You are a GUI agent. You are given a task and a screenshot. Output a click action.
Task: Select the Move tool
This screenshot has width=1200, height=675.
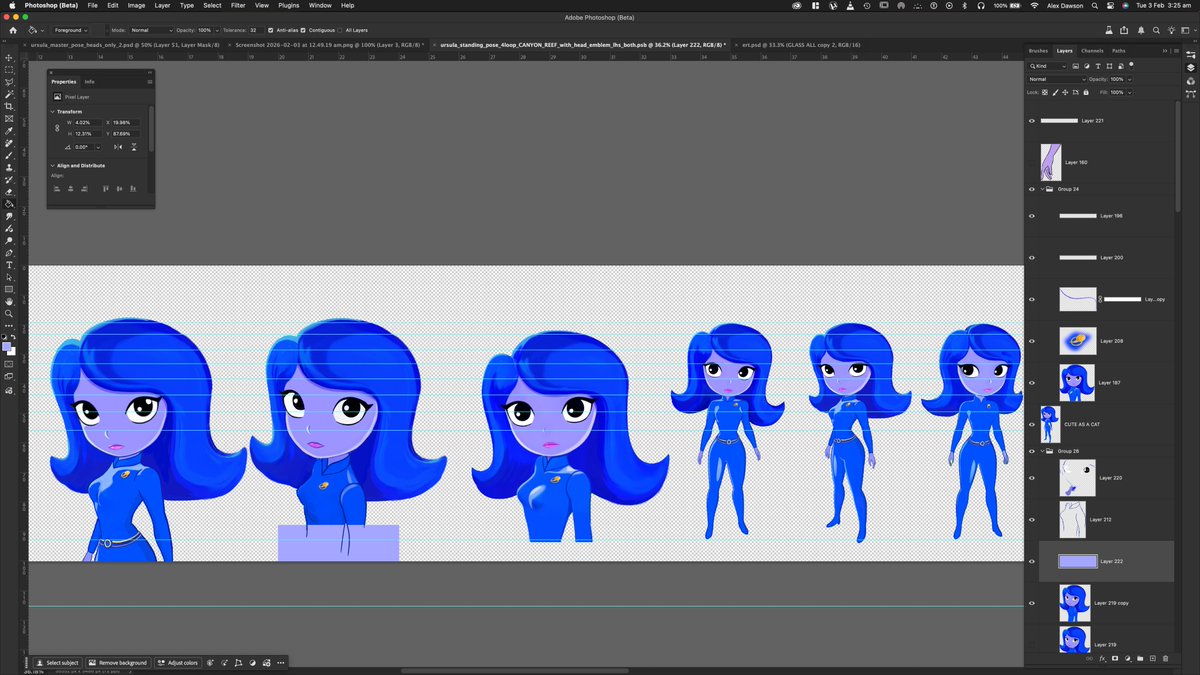[x=8, y=57]
